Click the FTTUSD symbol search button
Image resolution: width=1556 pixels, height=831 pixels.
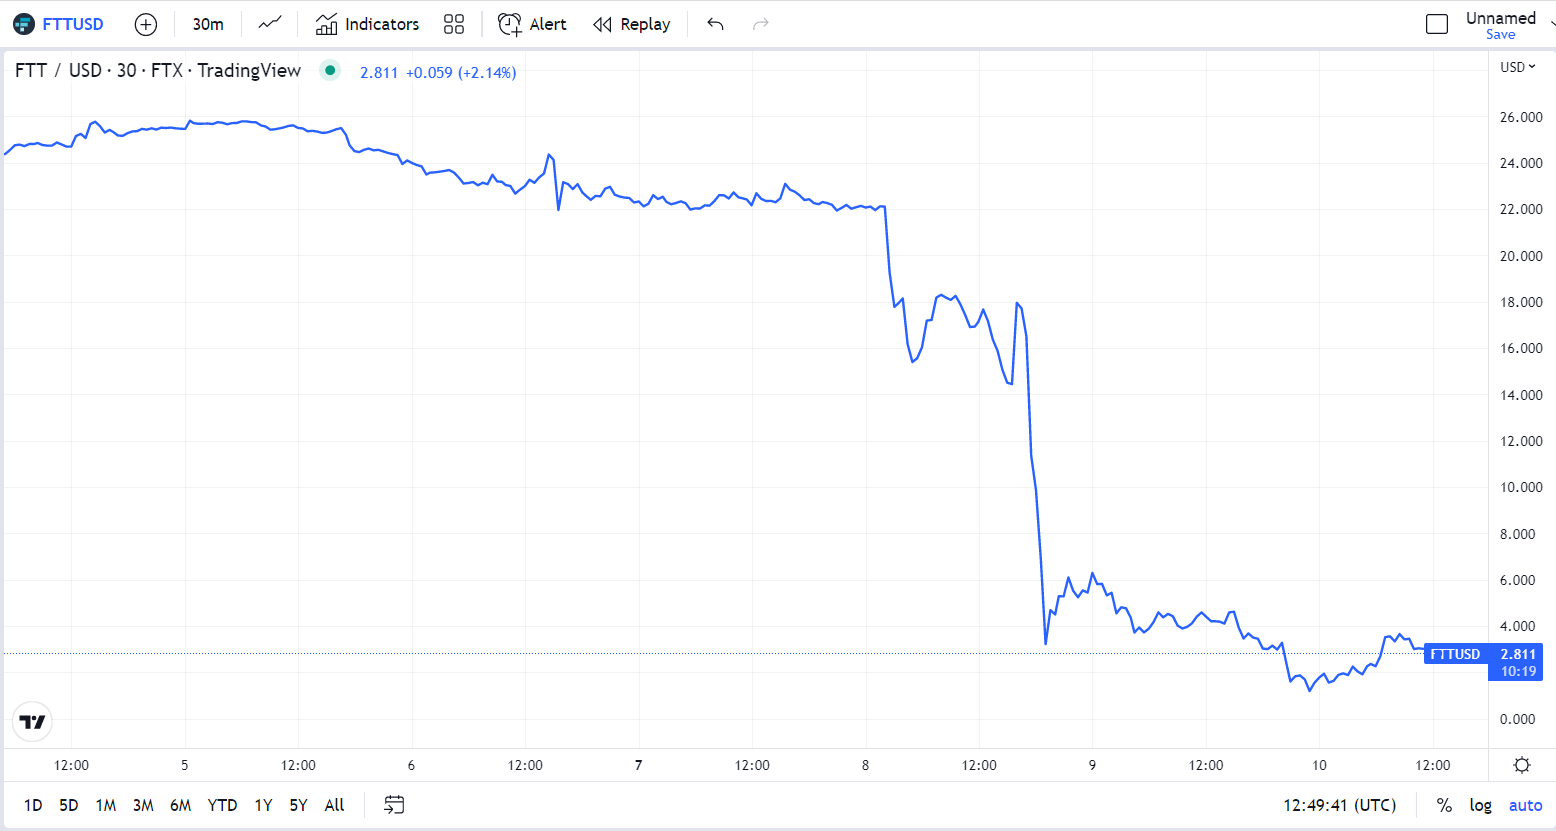60,24
